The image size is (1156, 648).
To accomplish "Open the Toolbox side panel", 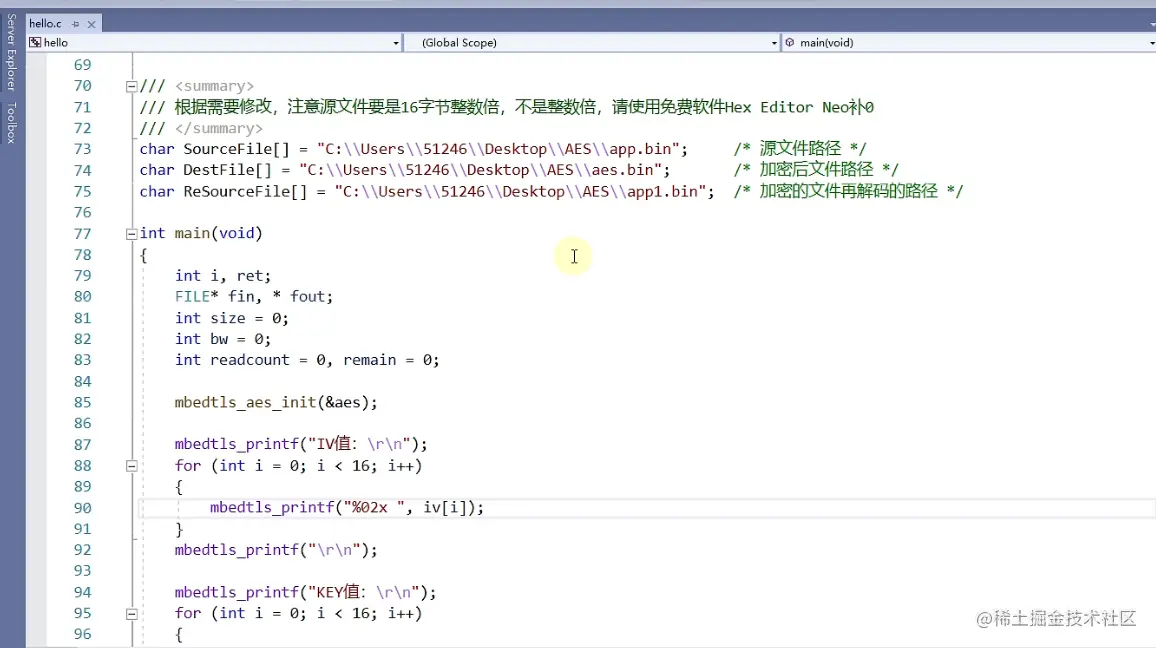I will pos(11,122).
